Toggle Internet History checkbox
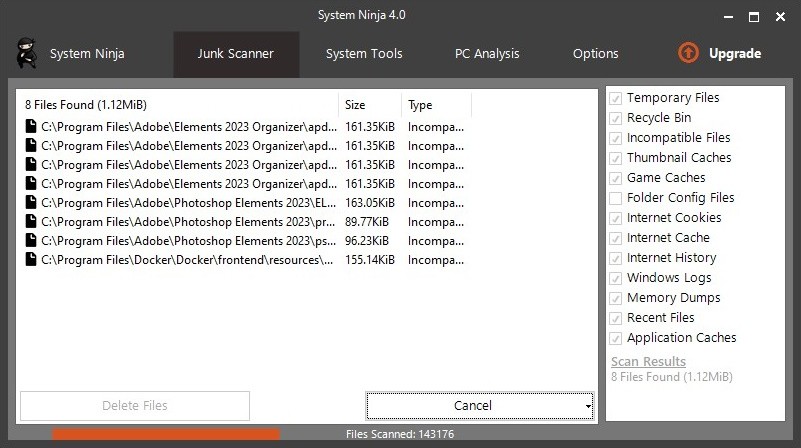The image size is (801, 448). 616,258
